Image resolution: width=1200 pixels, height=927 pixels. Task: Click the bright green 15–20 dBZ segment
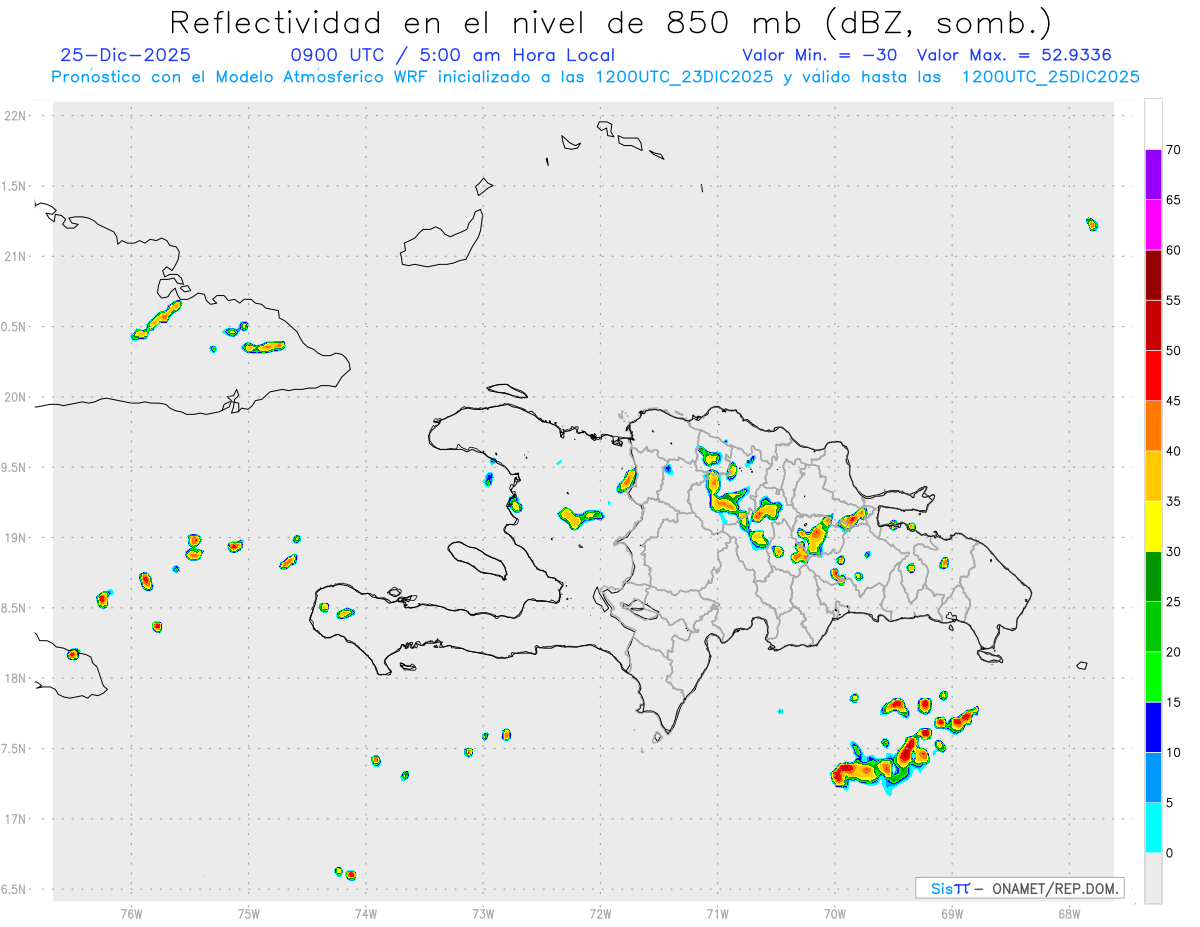1153,677
